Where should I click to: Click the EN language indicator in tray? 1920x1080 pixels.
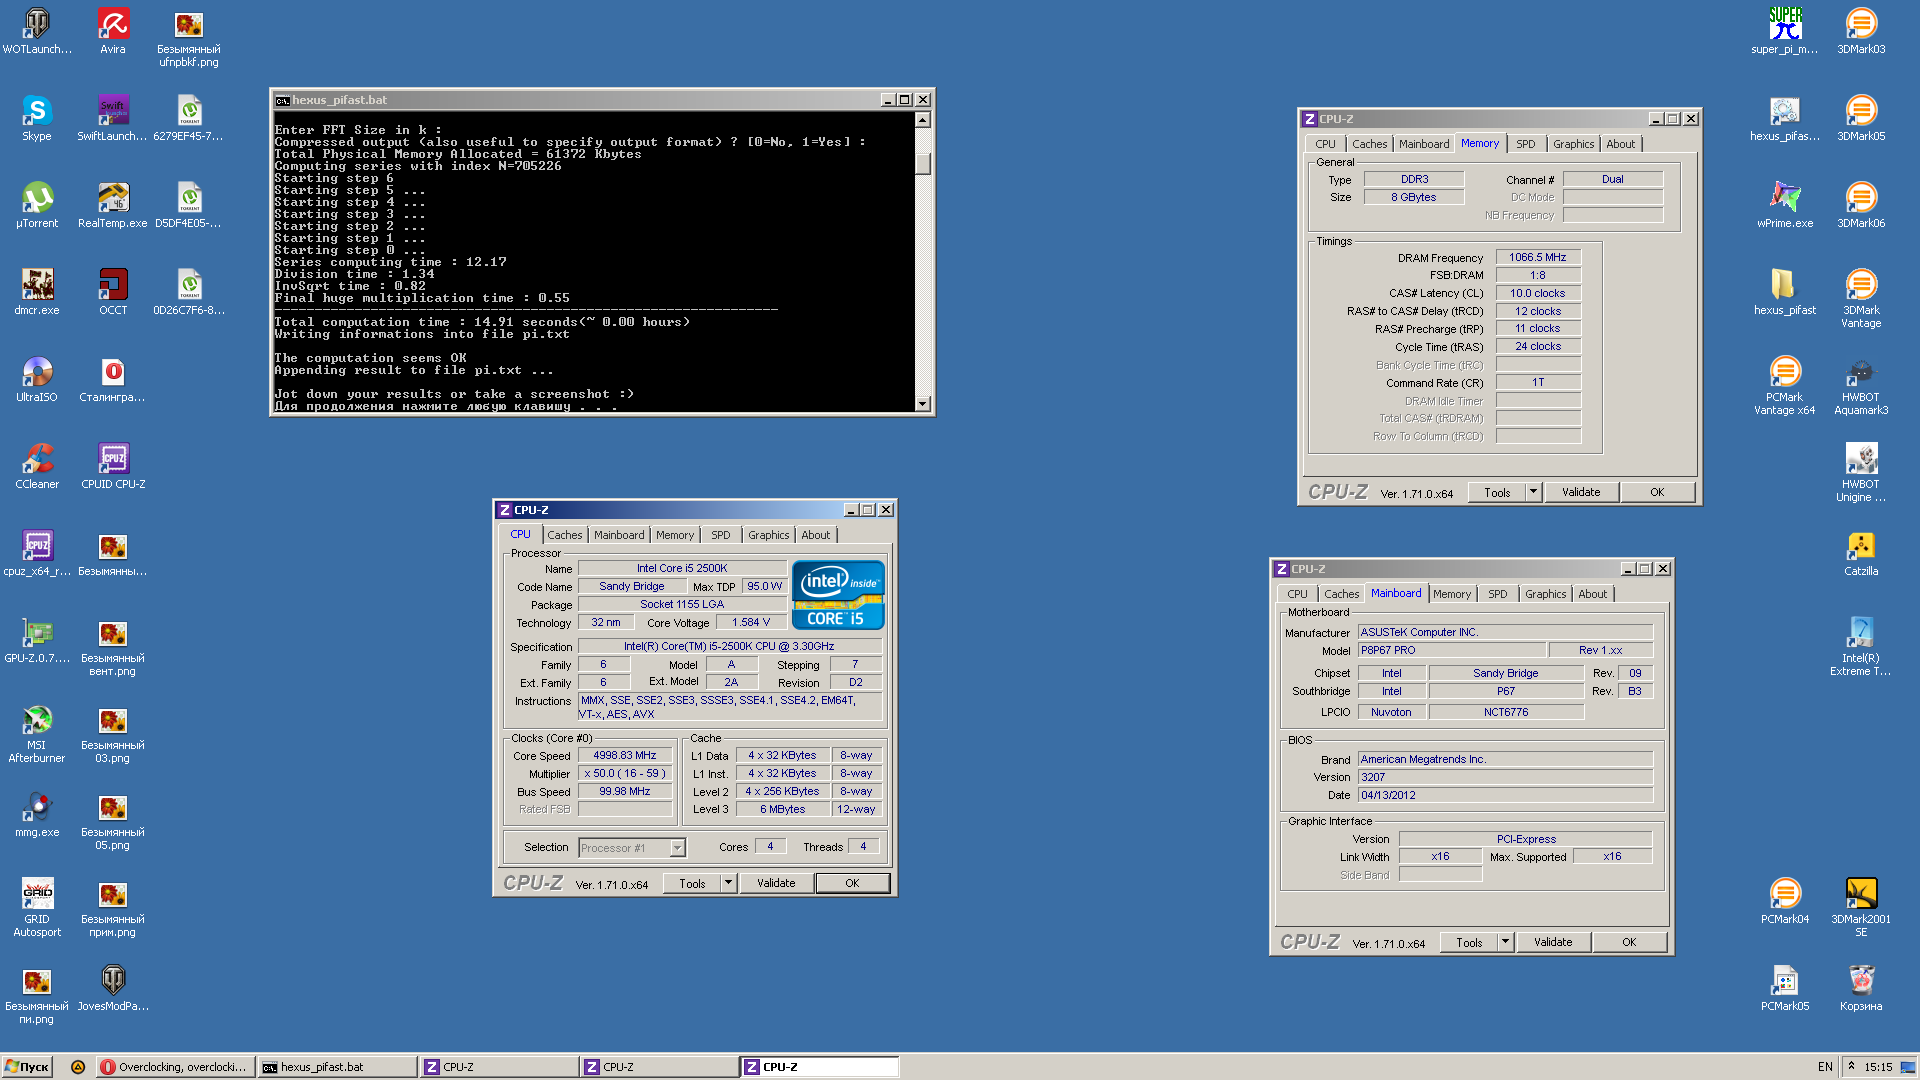pyautogui.click(x=1825, y=1067)
